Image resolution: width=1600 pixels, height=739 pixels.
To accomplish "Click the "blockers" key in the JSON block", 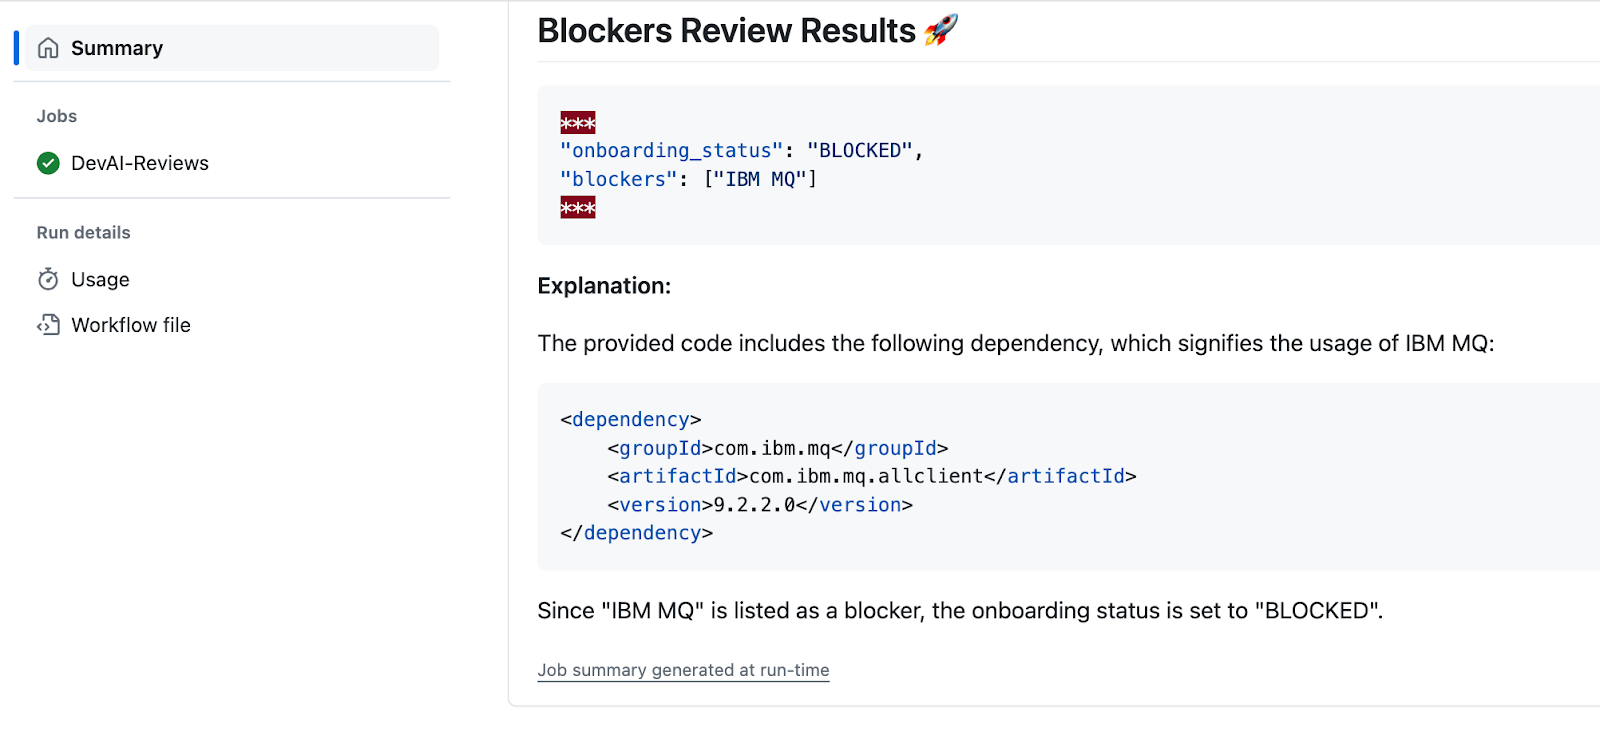I will click(618, 179).
